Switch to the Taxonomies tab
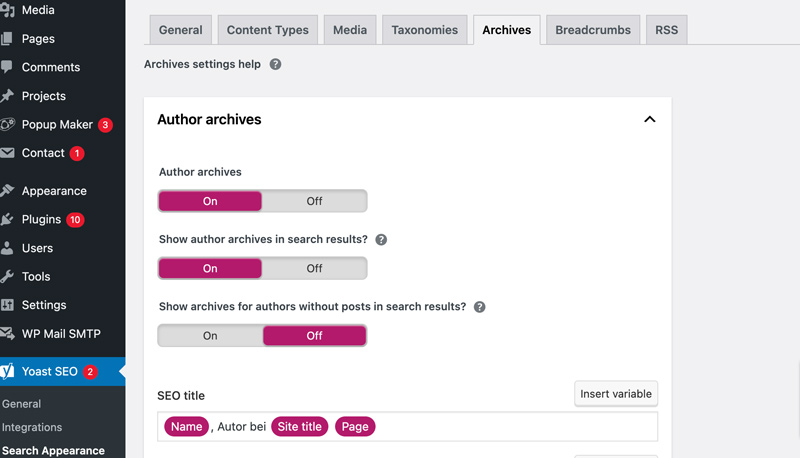Screen dimensions: 800x458 point(424,30)
